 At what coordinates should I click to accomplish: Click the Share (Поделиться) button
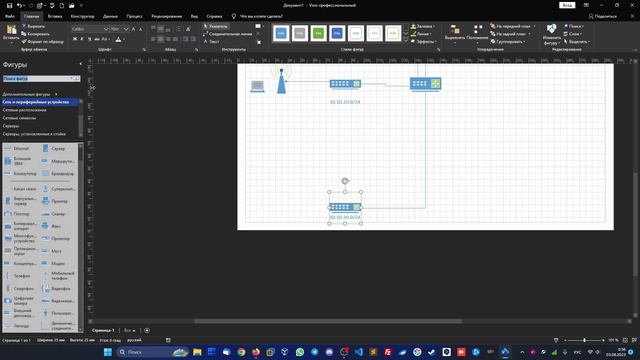(x=602, y=16)
